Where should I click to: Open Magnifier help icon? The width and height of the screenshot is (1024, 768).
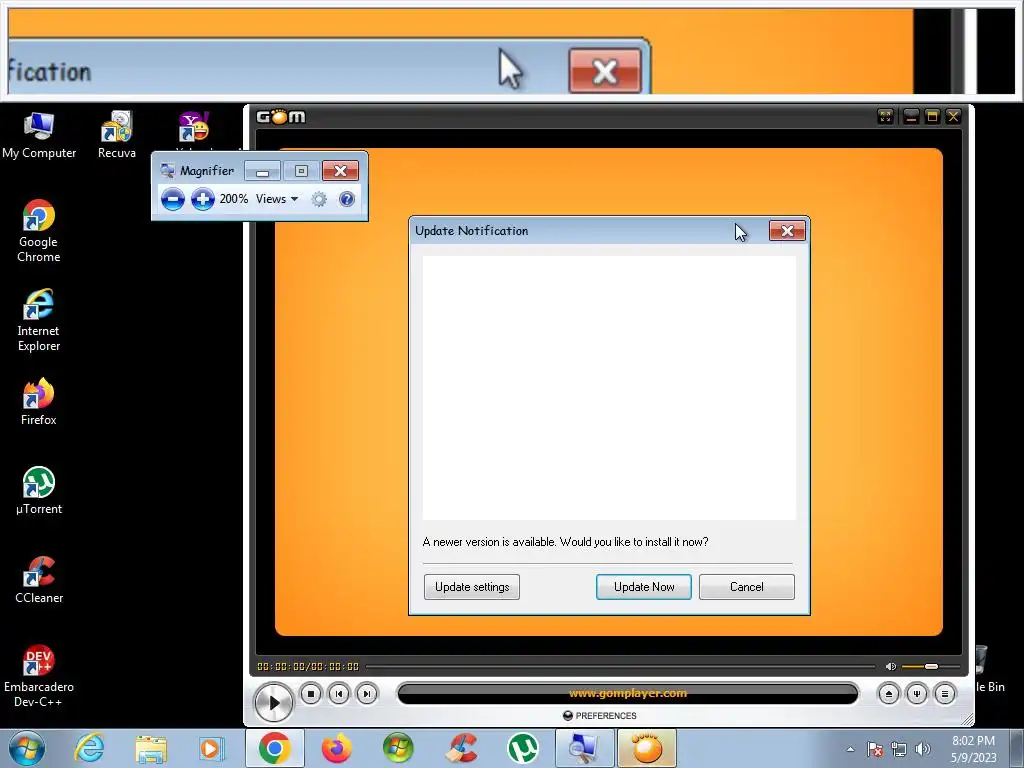pos(347,199)
